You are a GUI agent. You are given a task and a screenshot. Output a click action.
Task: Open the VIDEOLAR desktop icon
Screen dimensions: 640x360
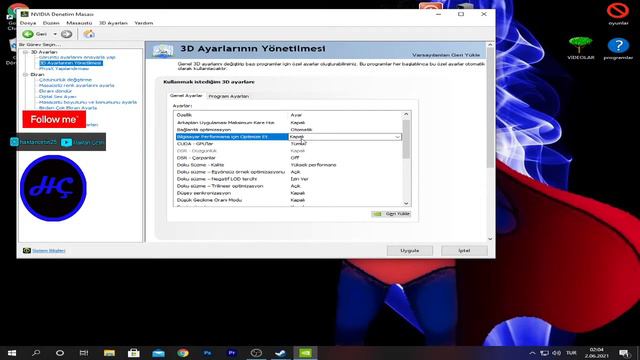580,48
